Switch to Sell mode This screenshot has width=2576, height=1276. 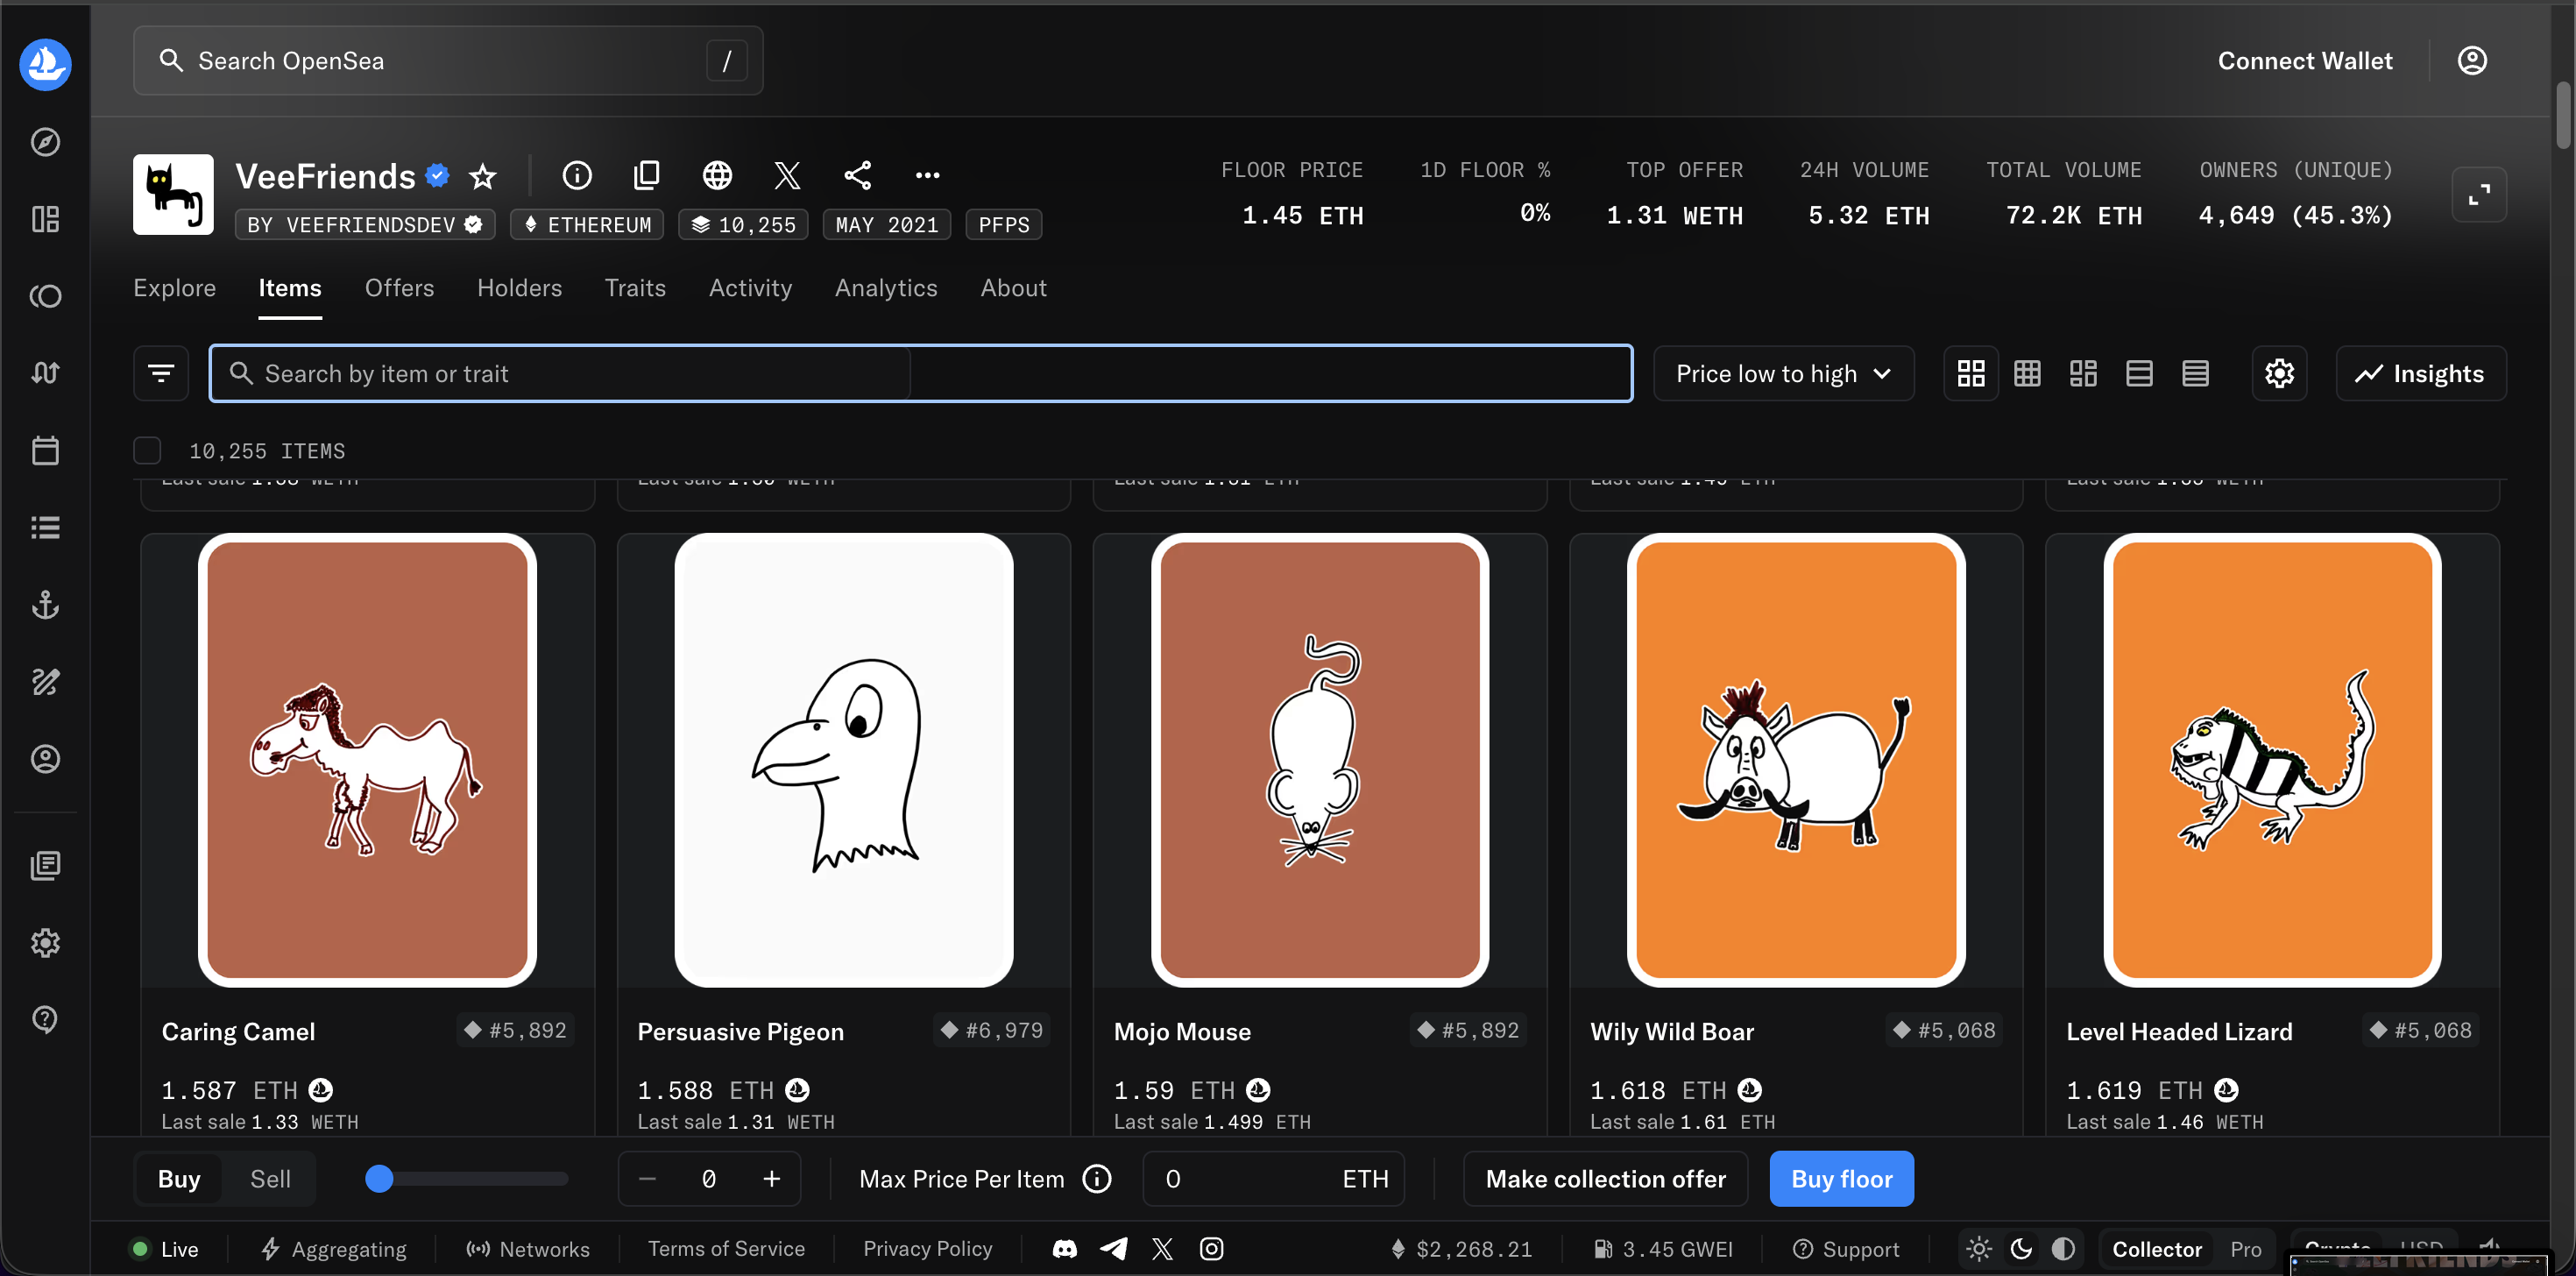270,1179
